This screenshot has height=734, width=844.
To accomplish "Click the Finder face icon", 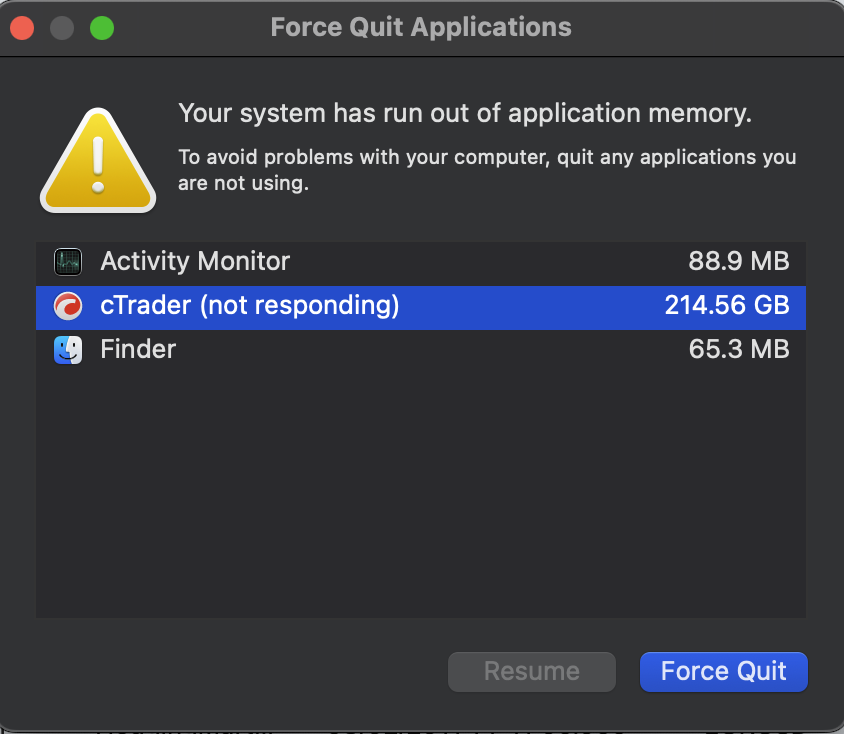I will click(68, 350).
